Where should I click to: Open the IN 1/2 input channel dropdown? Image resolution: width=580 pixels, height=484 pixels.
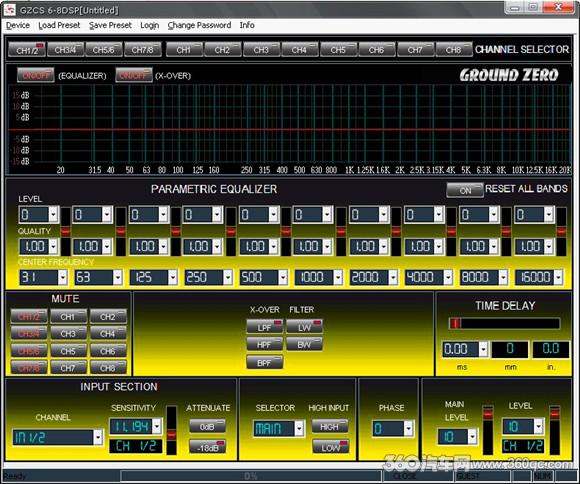(x=98, y=437)
